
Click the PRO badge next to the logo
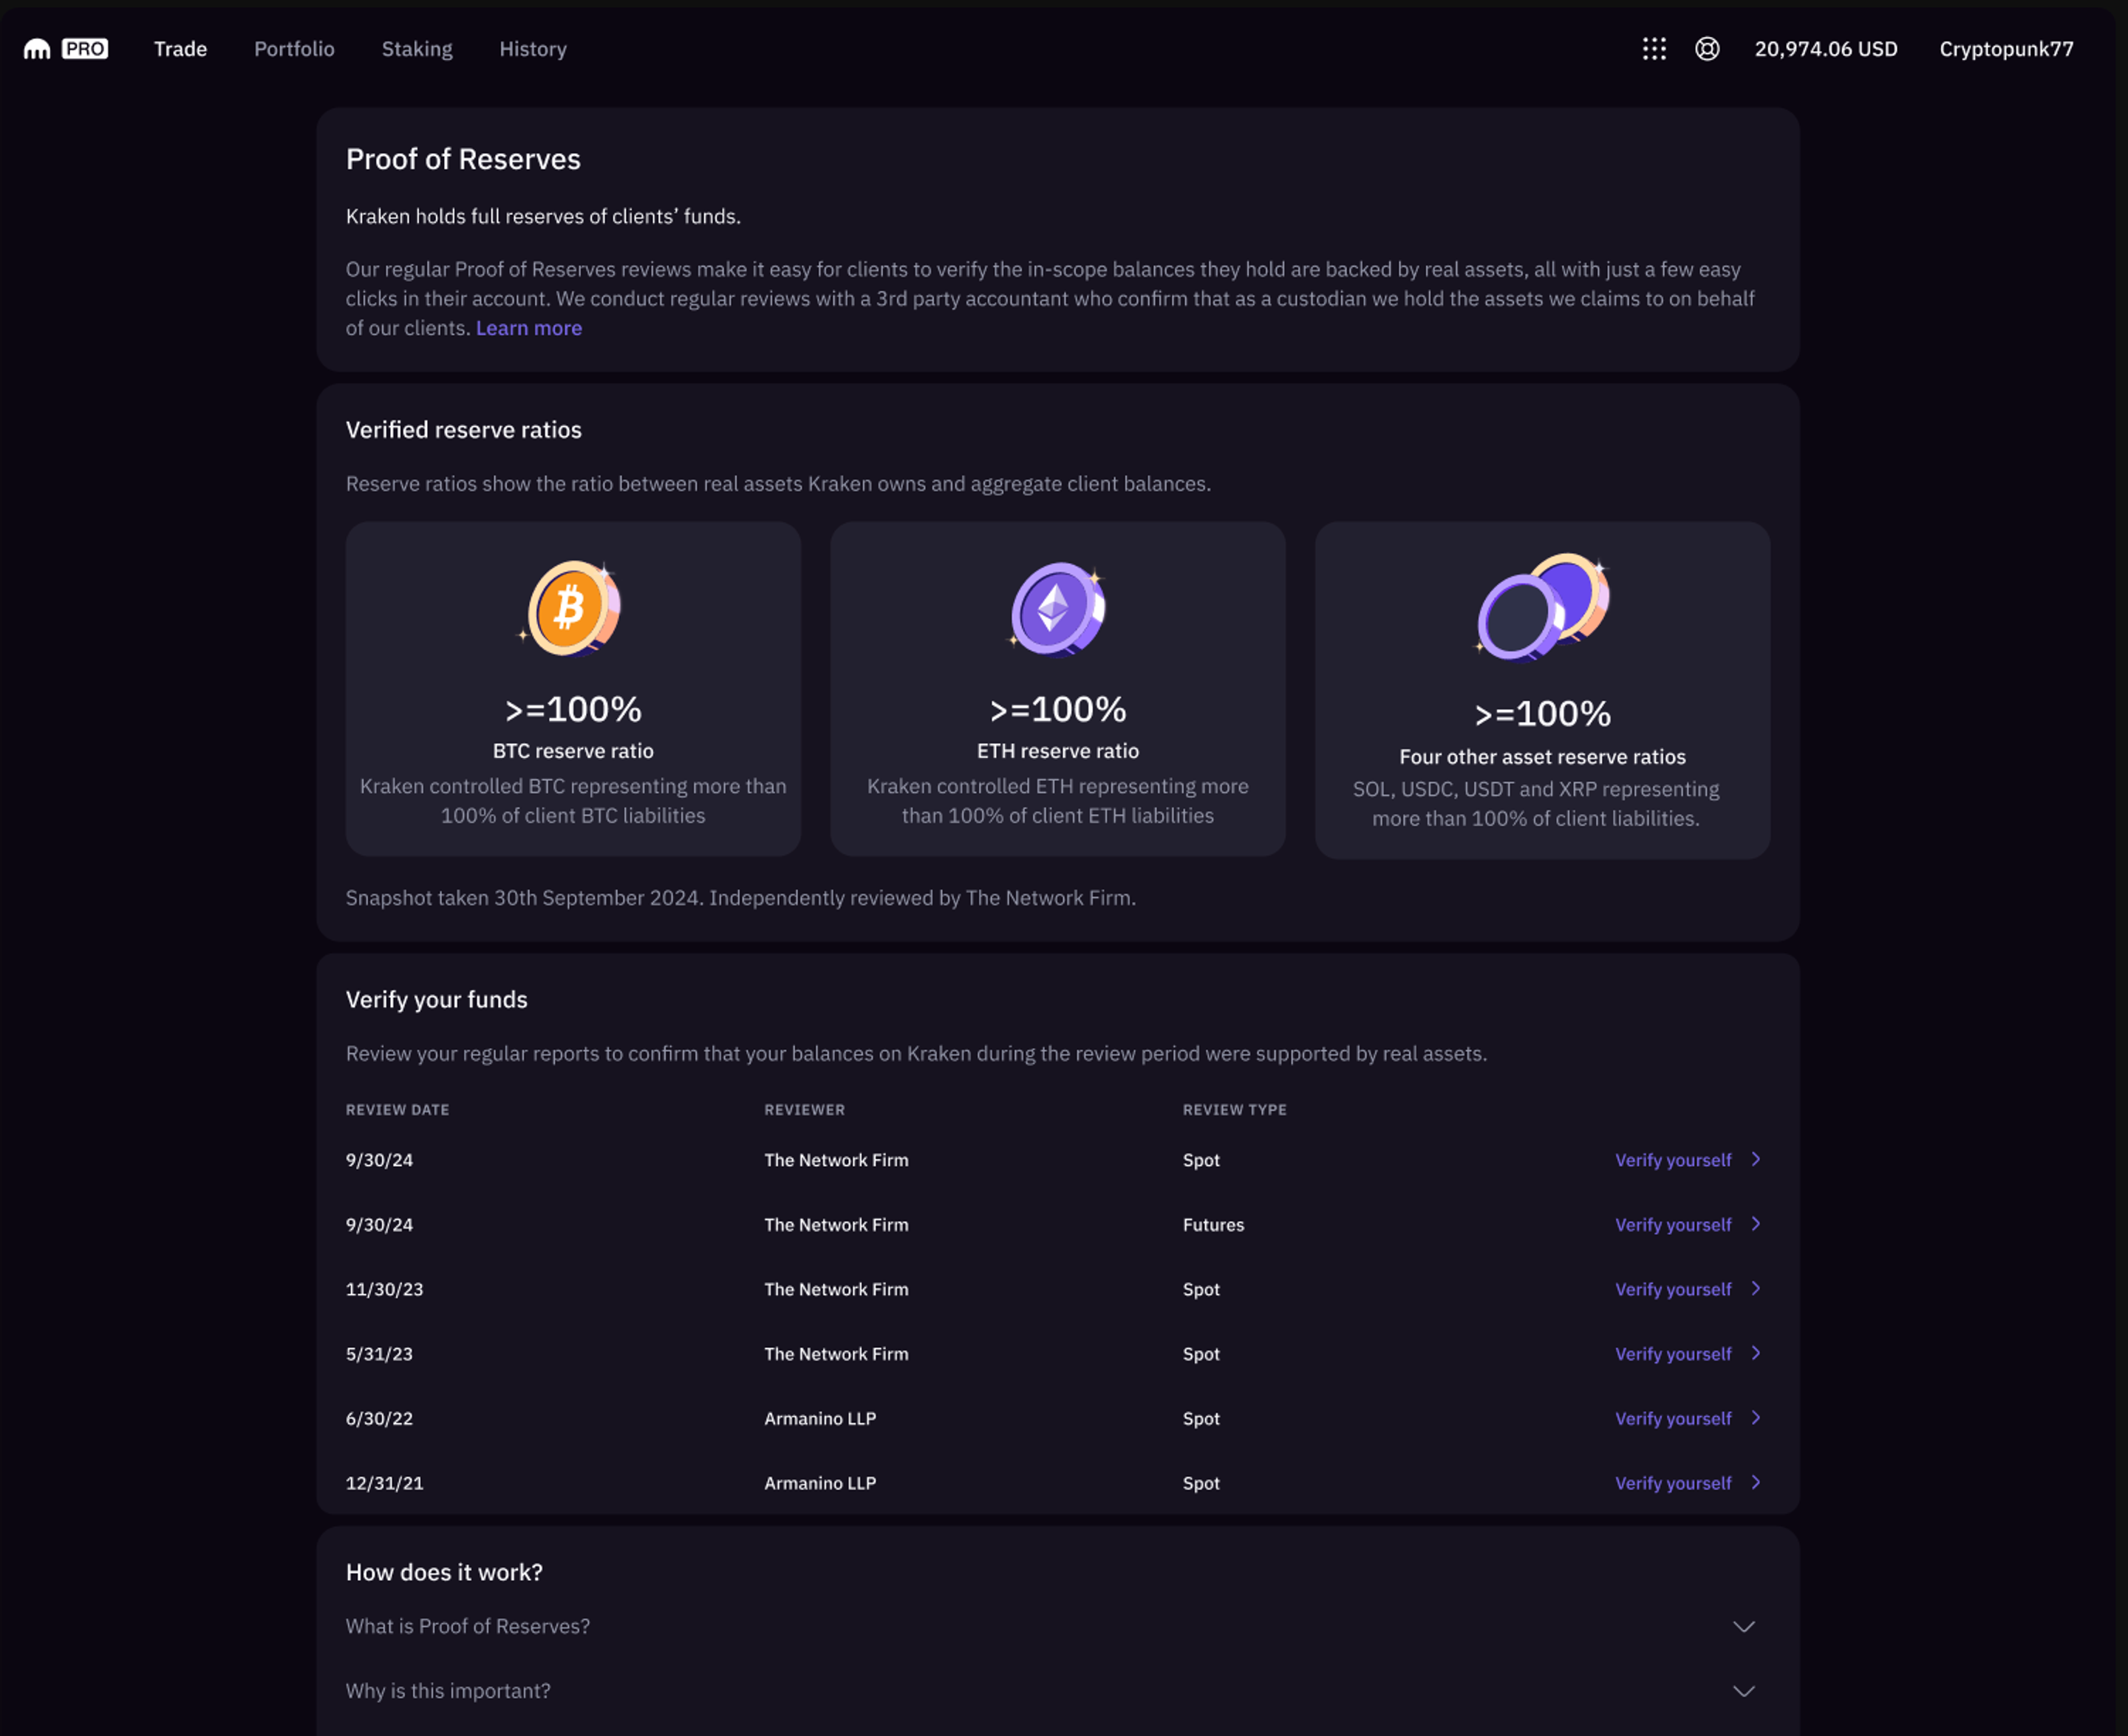[x=85, y=48]
